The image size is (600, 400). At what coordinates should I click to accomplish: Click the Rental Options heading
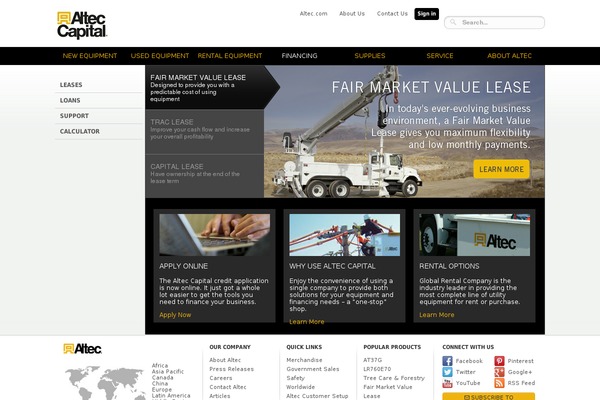449,266
